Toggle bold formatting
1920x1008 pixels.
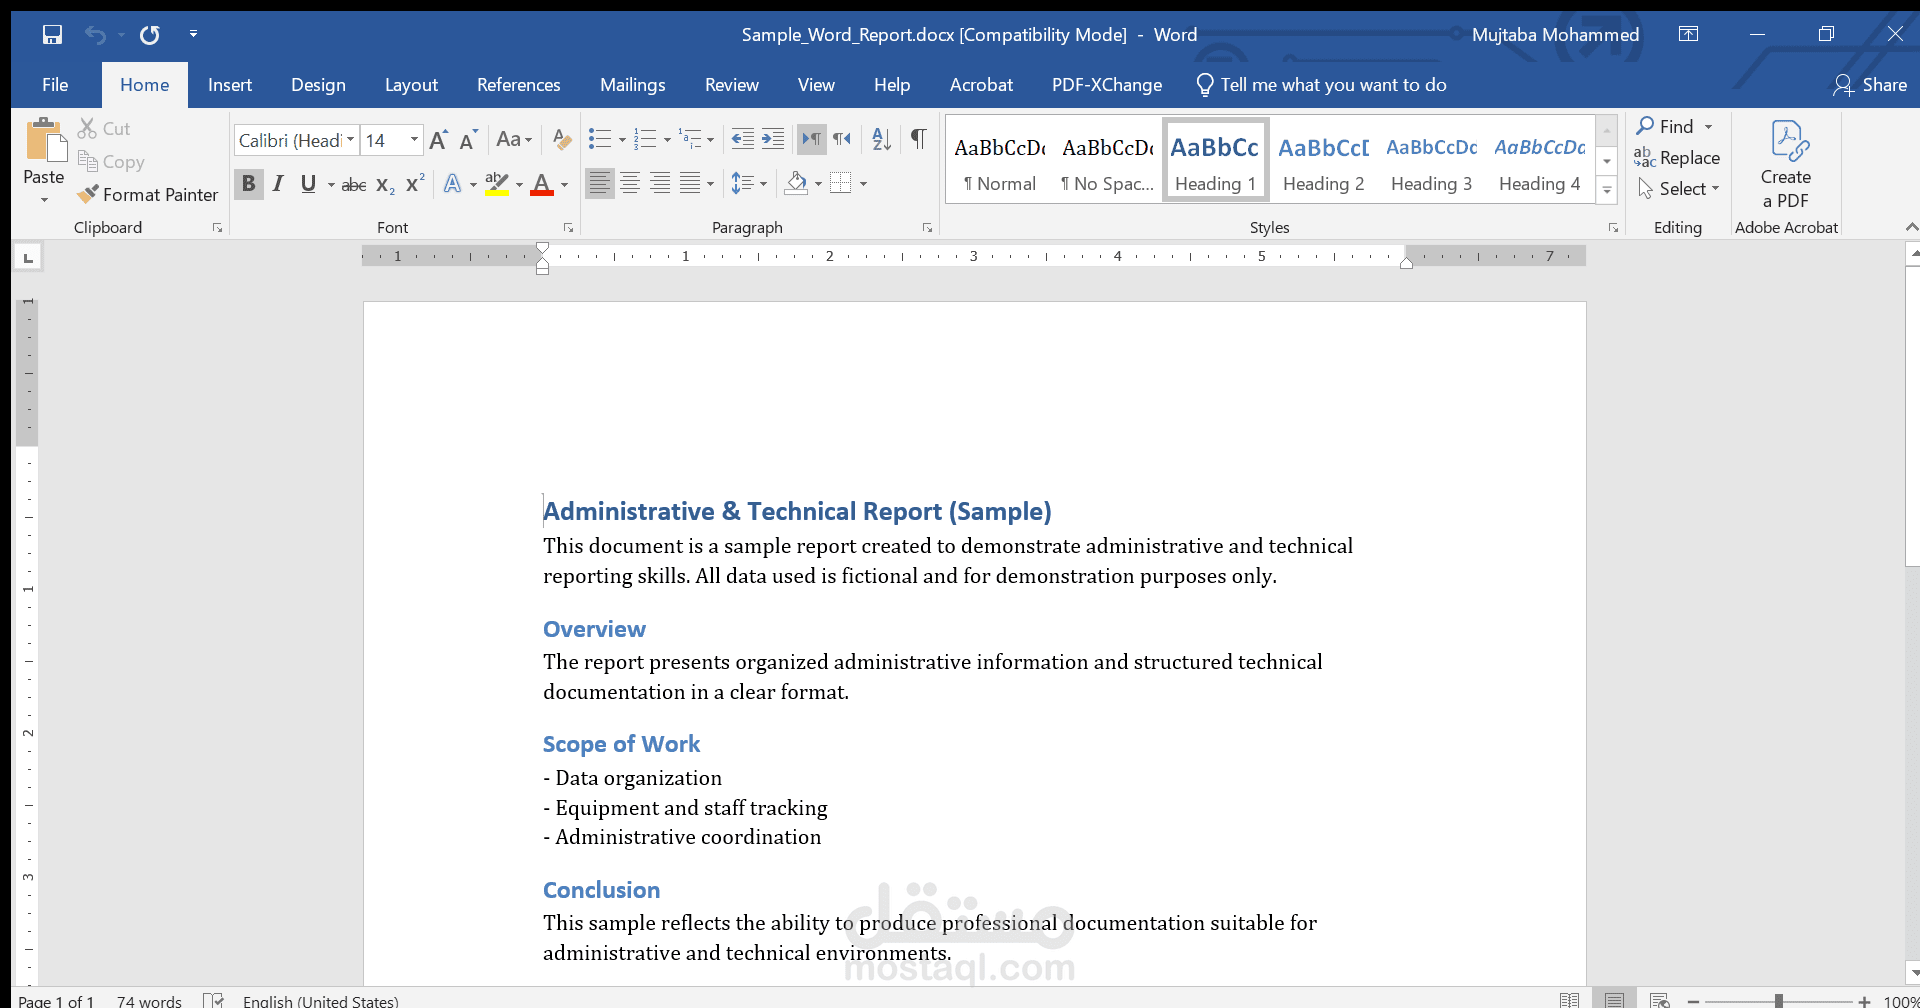249,184
